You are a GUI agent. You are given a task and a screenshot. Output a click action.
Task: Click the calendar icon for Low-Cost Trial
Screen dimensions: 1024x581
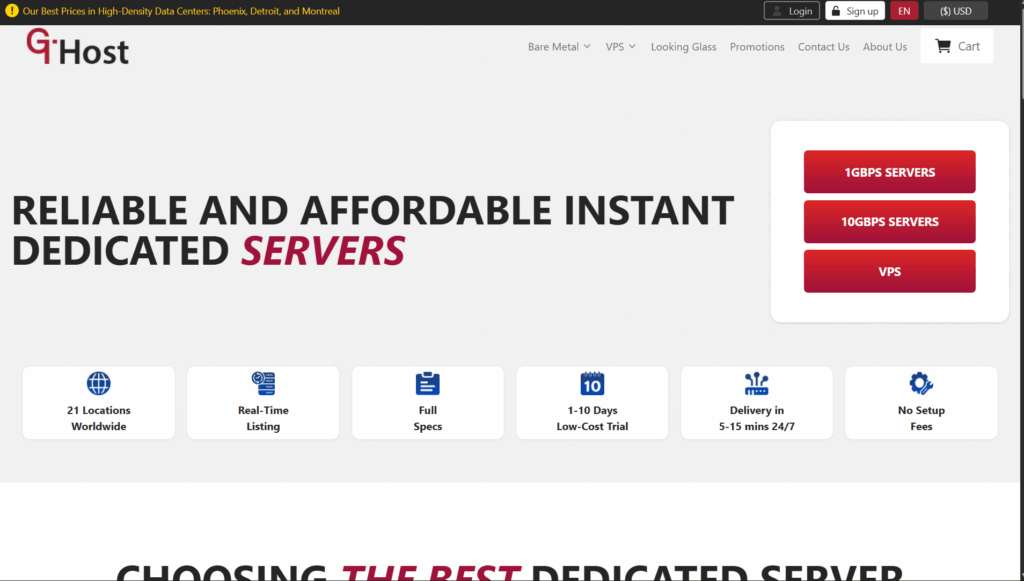[592, 383]
